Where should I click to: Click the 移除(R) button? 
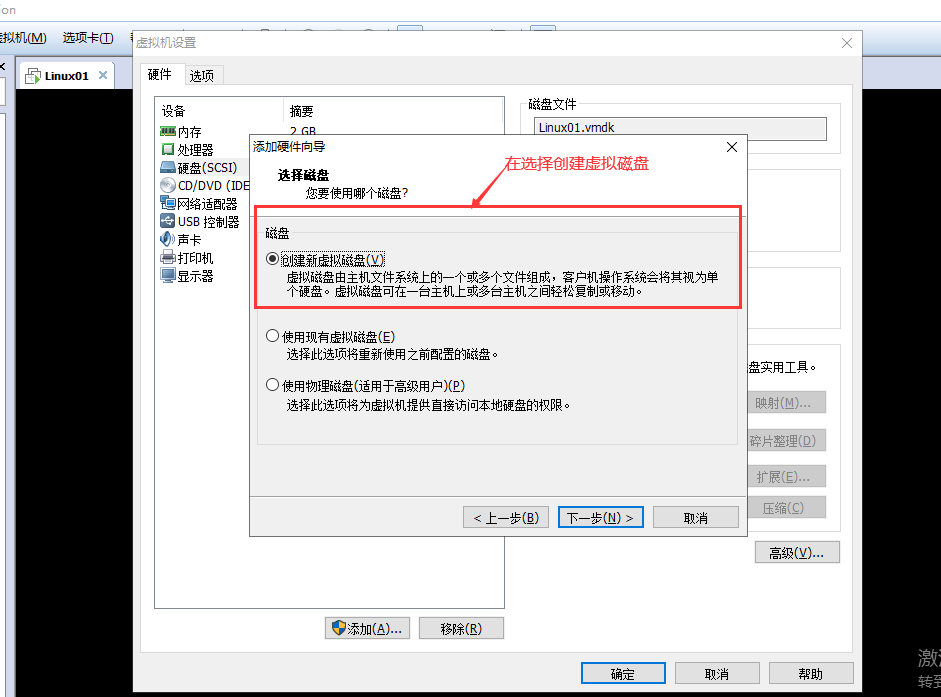[461, 629]
